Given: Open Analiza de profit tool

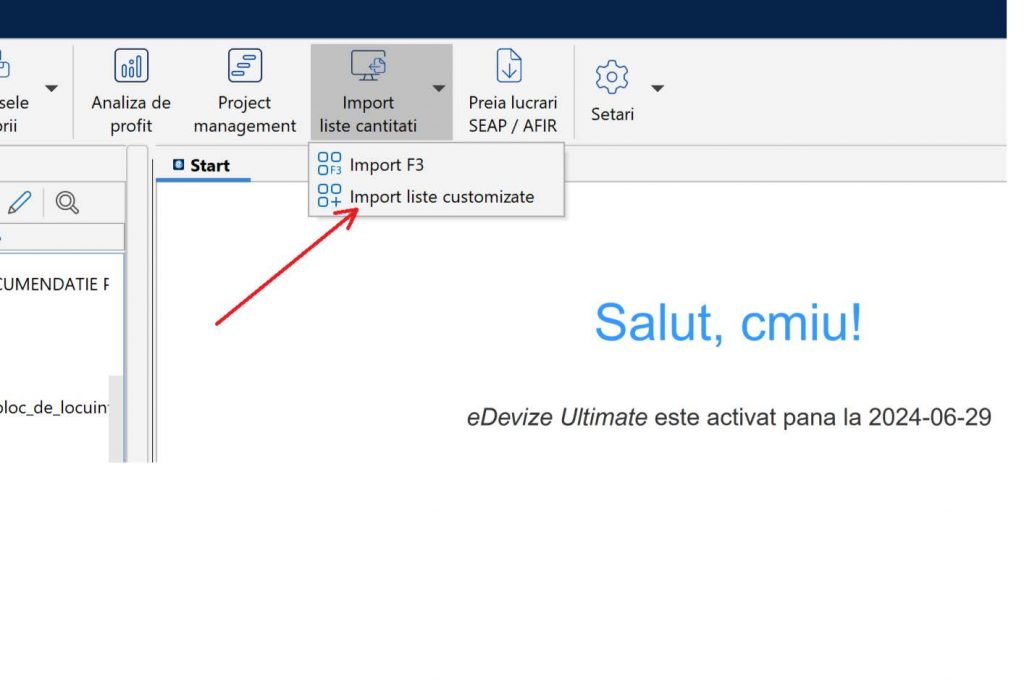Looking at the screenshot, I should [131, 91].
